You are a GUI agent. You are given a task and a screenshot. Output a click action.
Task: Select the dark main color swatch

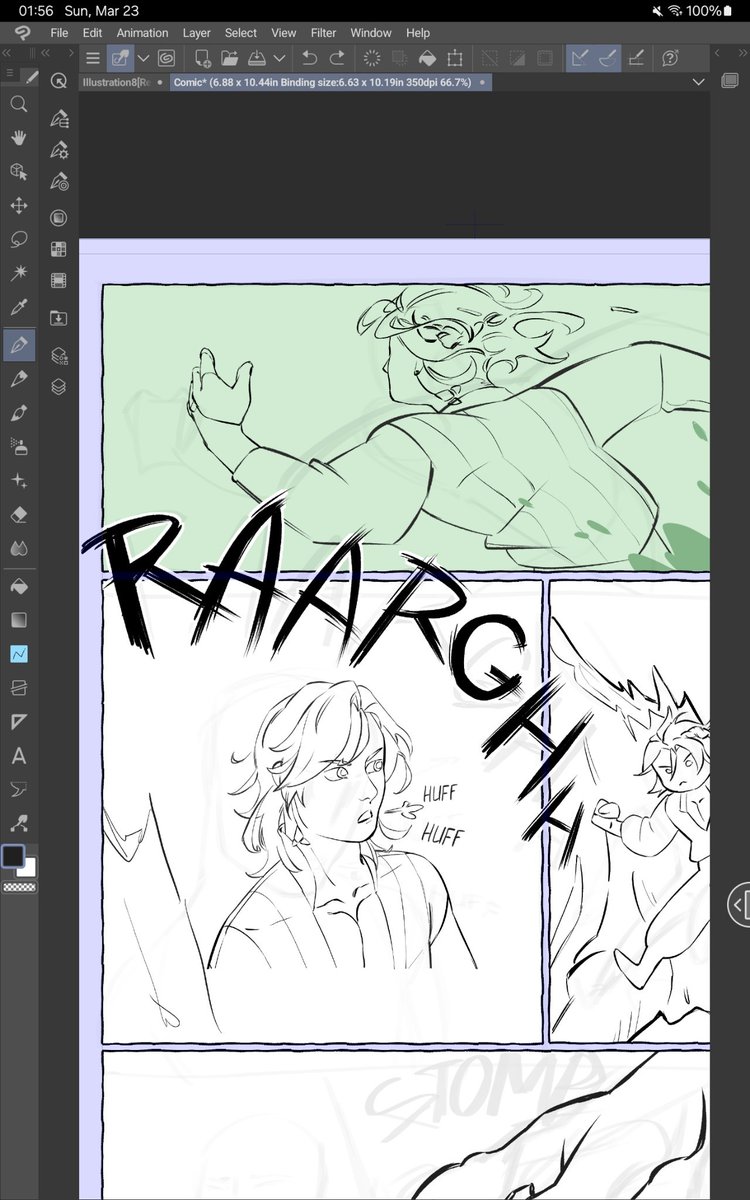point(13,857)
